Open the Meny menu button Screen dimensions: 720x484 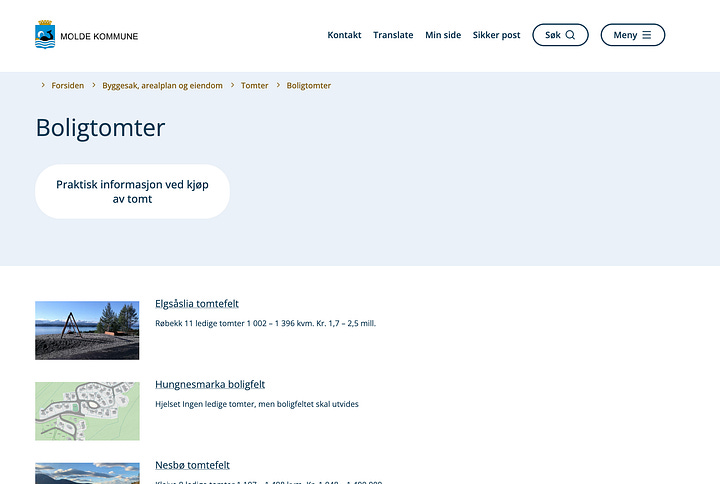click(632, 35)
